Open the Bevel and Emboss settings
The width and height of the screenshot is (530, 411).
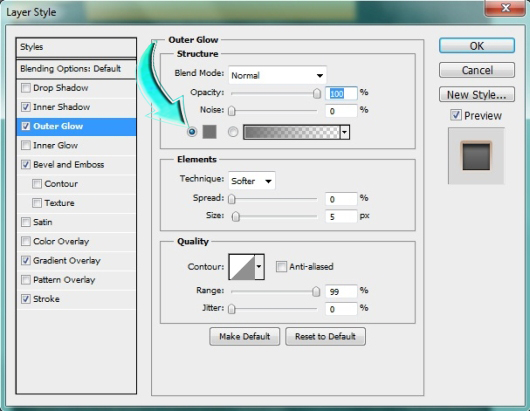click(x=69, y=165)
